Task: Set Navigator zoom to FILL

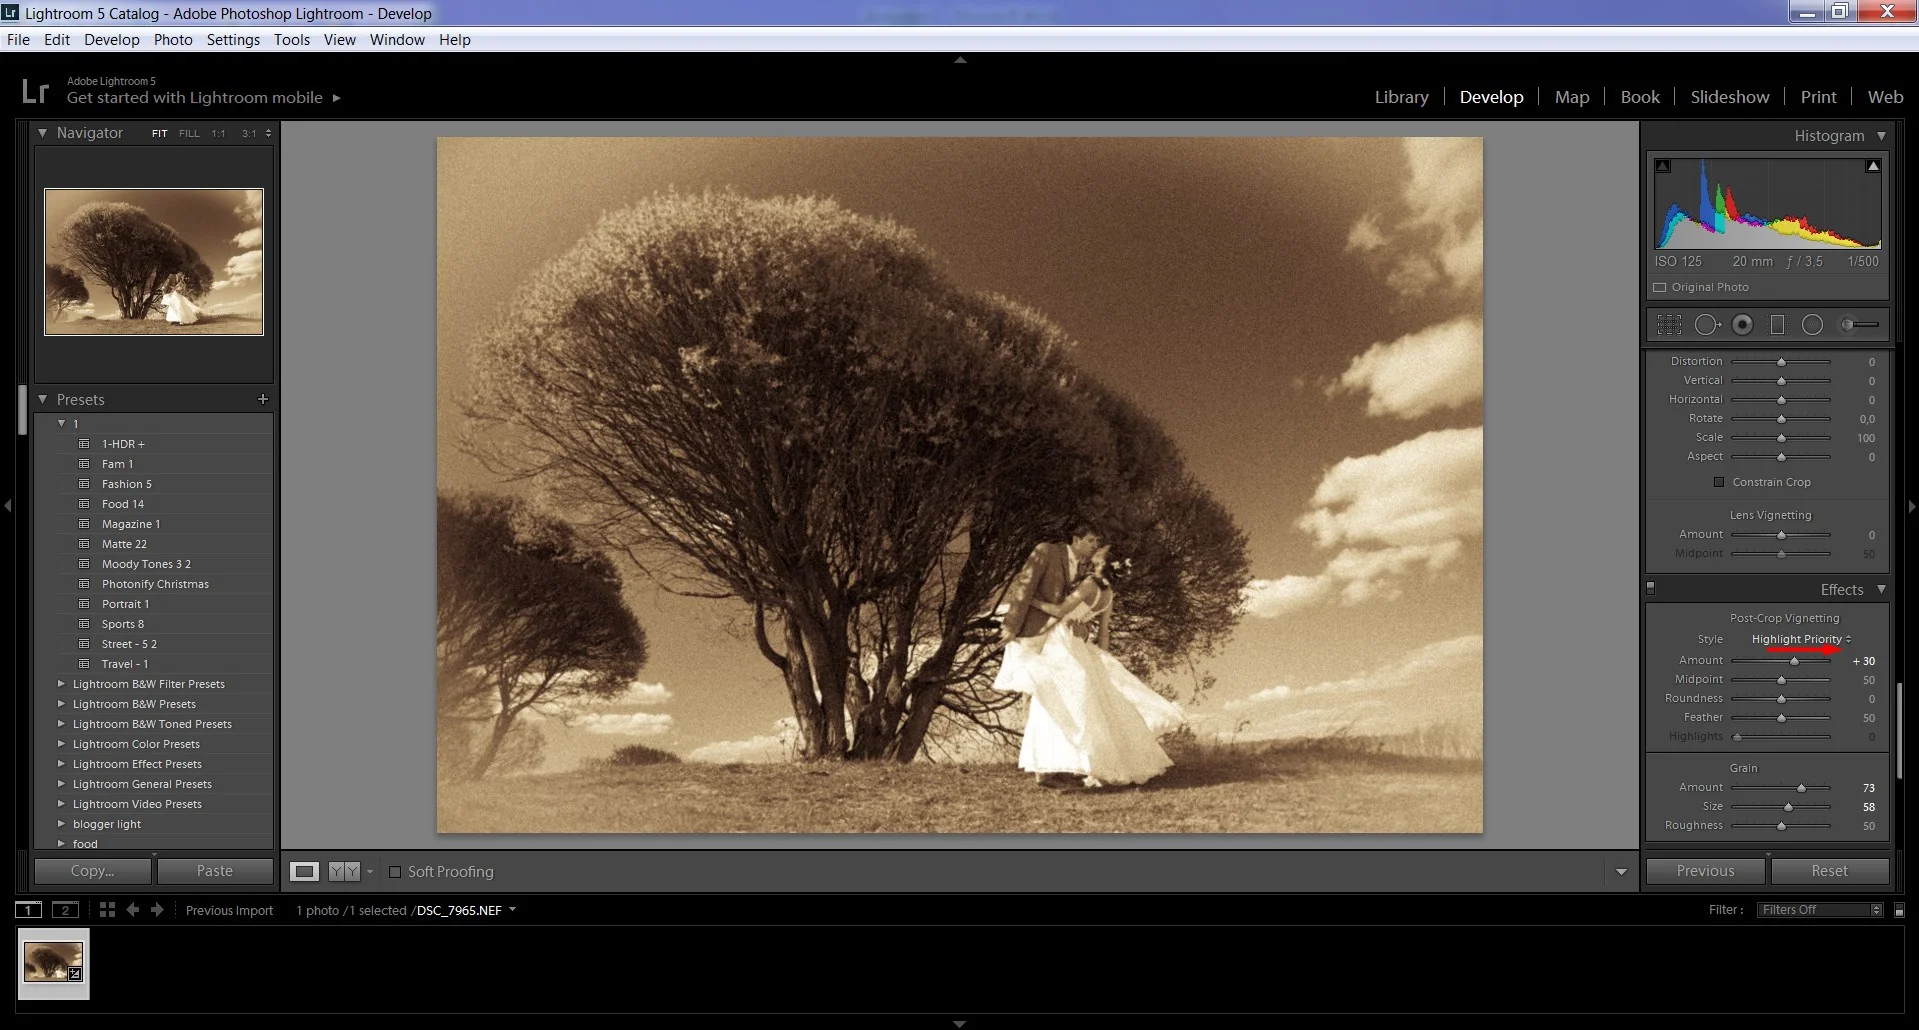Action: pyautogui.click(x=189, y=133)
